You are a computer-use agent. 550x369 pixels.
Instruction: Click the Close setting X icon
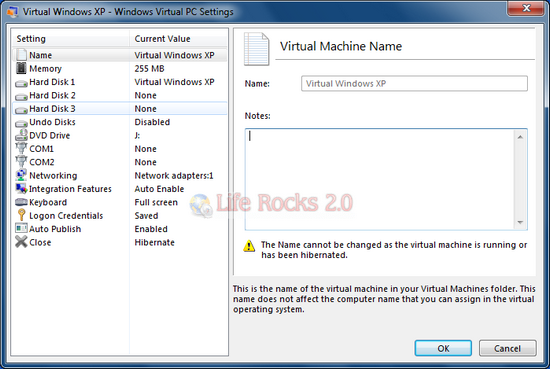(21, 242)
